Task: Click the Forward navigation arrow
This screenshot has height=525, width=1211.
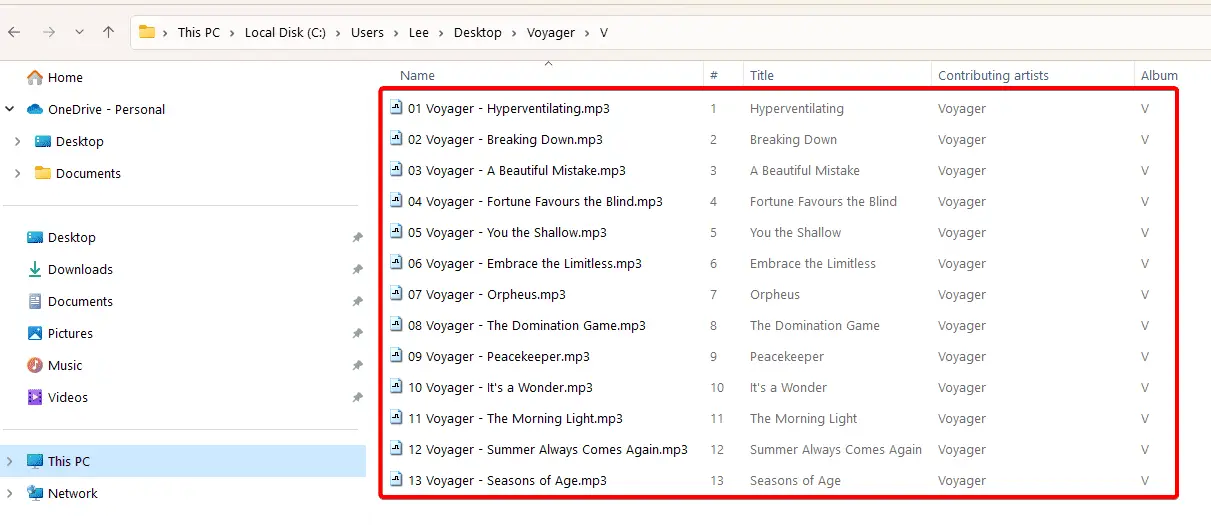Action: click(x=48, y=32)
